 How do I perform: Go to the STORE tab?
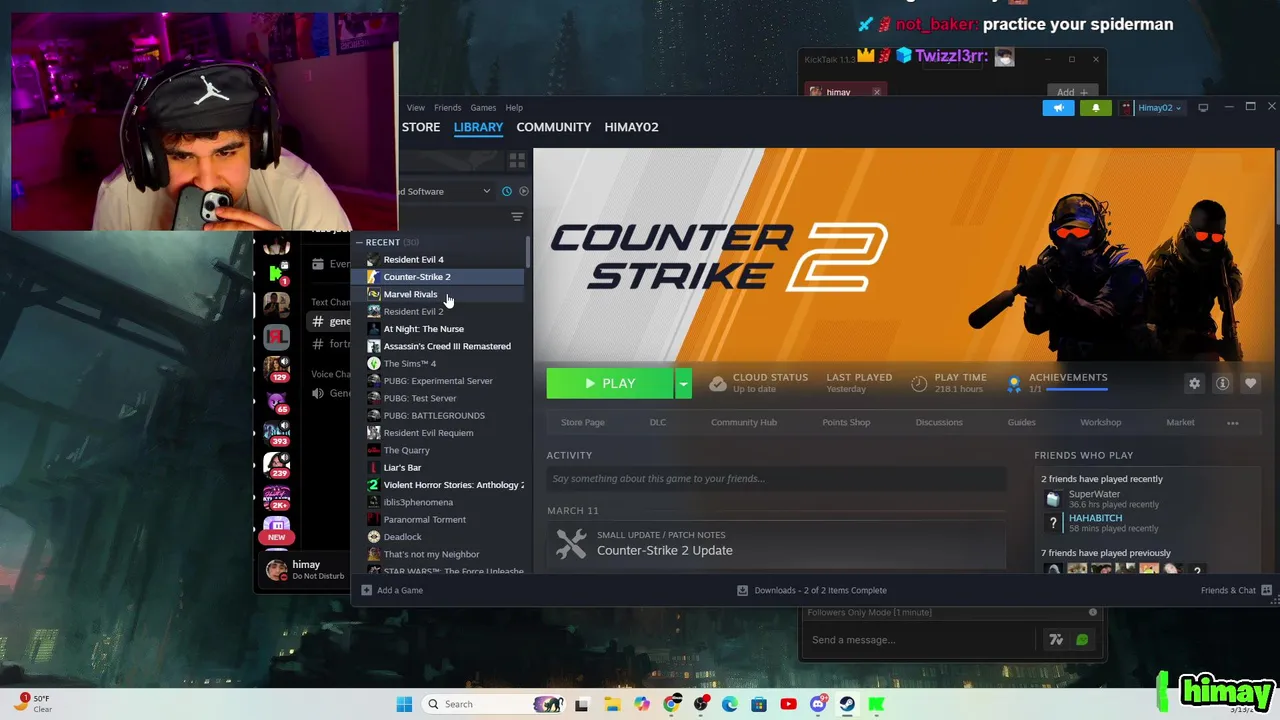421,127
